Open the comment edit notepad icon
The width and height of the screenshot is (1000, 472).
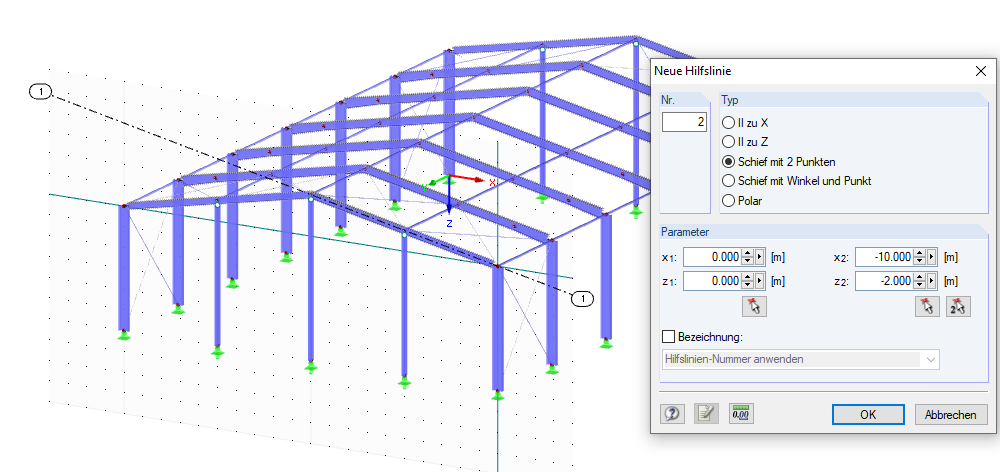pyautogui.click(x=706, y=414)
